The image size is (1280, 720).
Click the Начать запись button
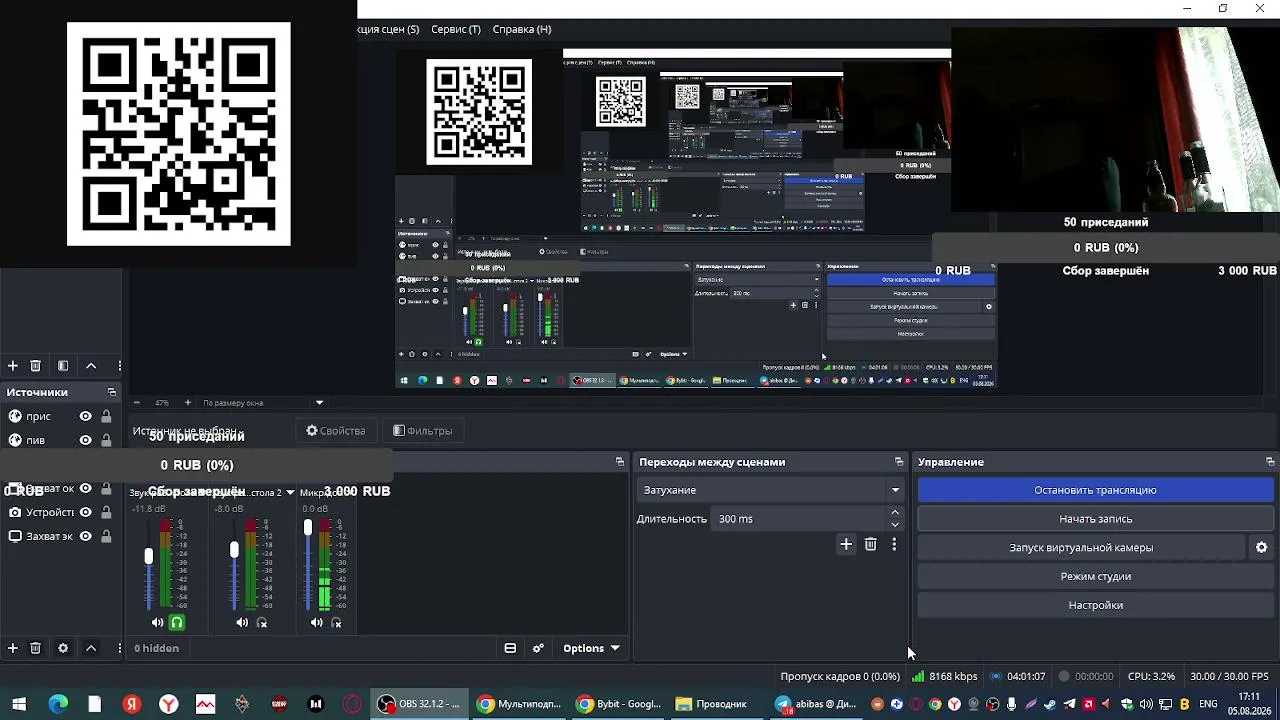click(x=1095, y=519)
